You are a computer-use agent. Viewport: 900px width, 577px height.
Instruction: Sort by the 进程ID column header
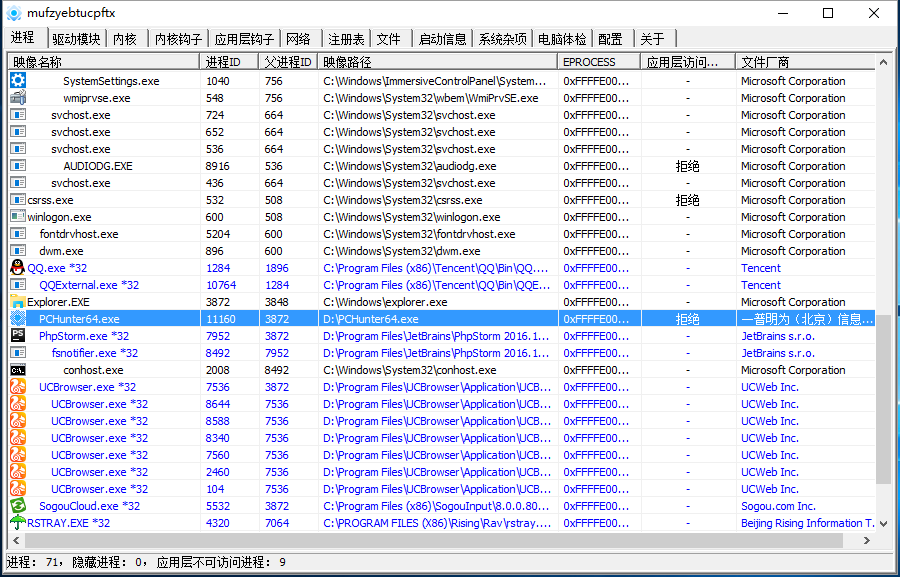point(229,62)
